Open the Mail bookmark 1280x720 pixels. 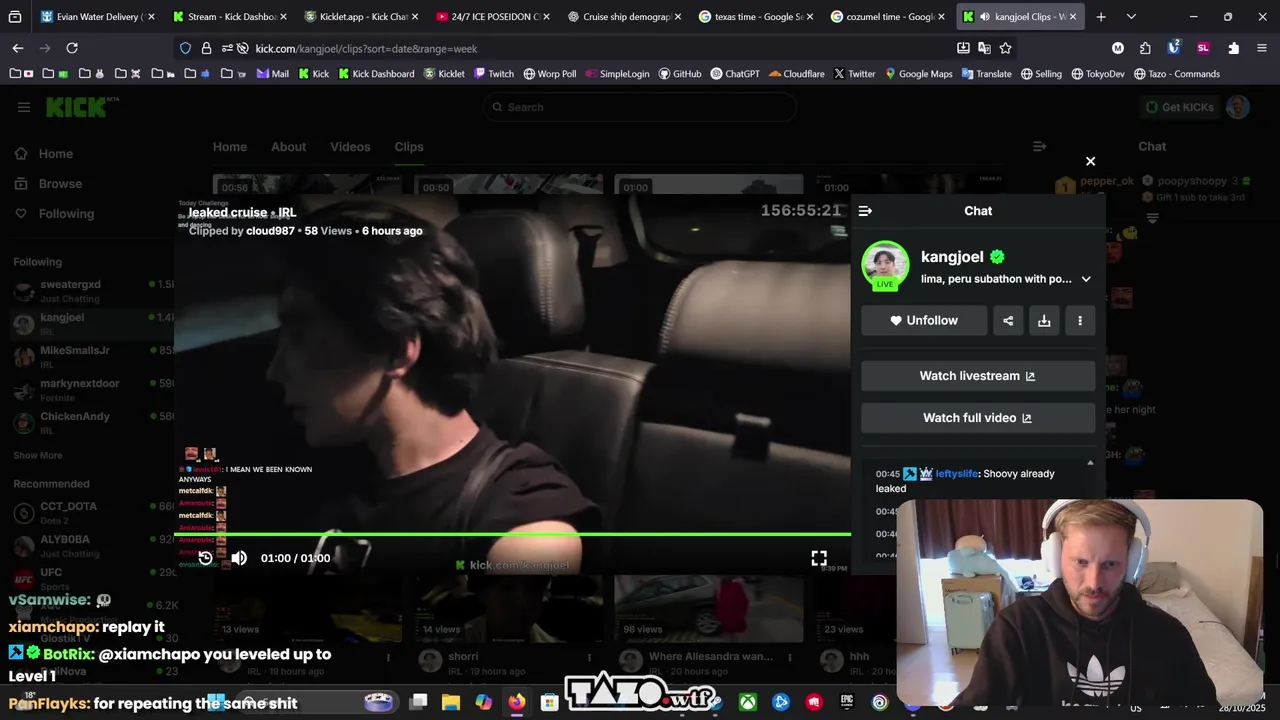[272, 74]
